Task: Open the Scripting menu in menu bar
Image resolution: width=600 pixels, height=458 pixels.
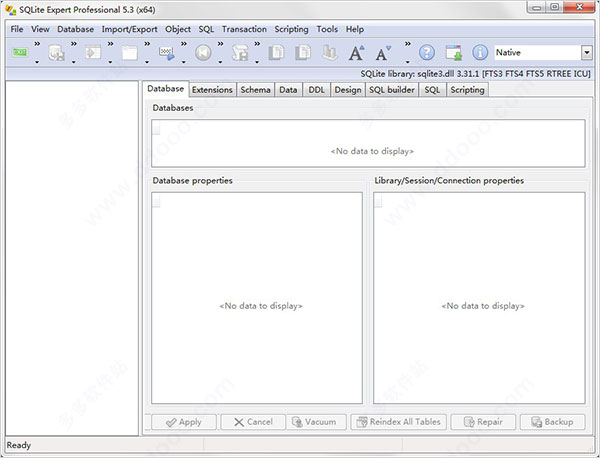Action: click(x=291, y=29)
